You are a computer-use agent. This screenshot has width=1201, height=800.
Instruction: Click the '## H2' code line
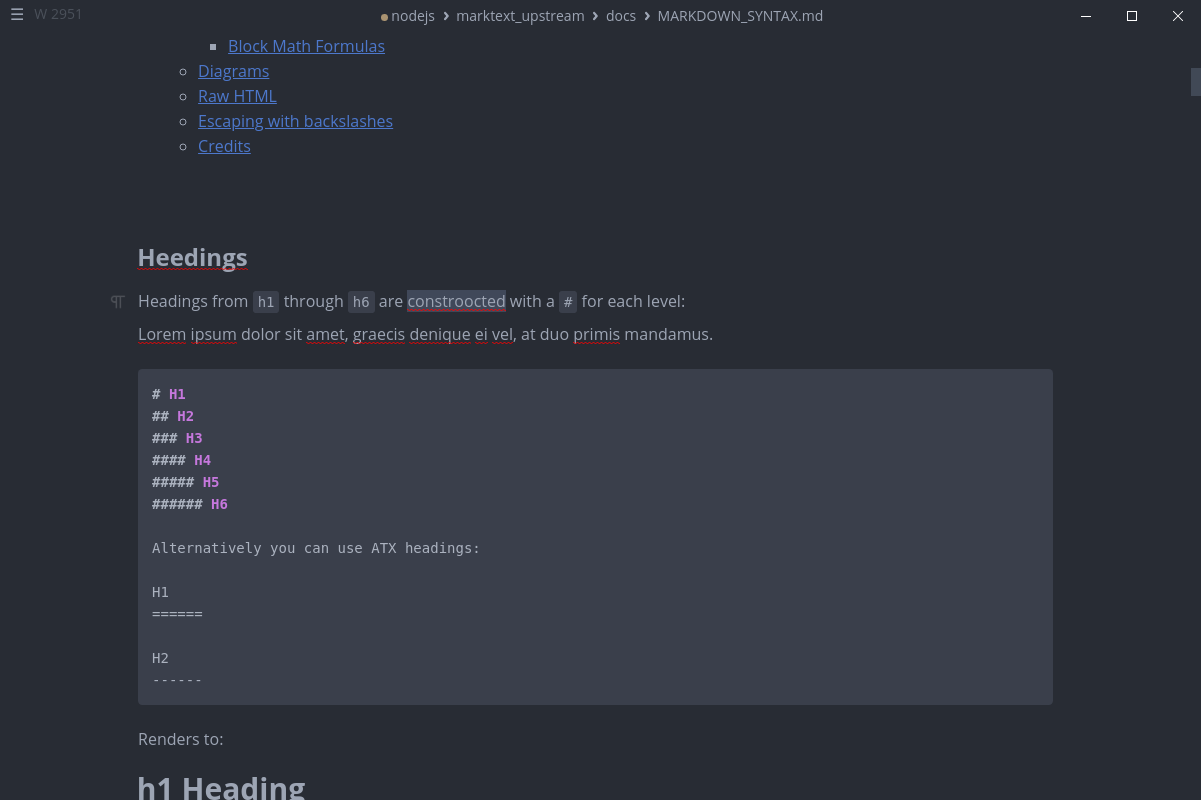[173, 416]
